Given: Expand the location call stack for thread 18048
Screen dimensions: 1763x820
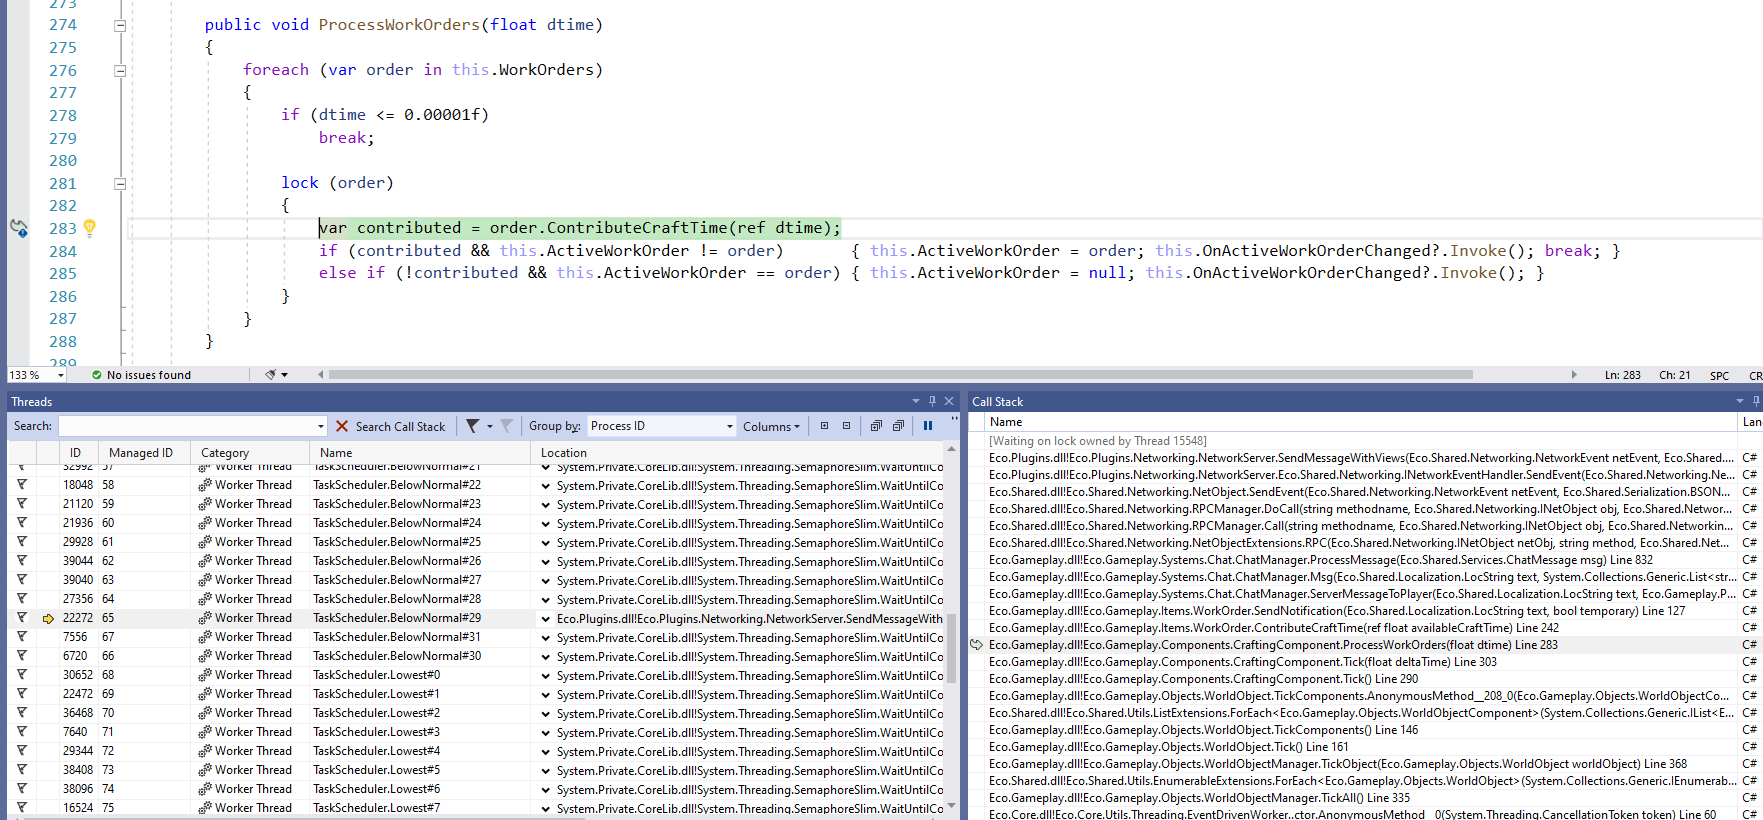Looking at the screenshot, I should coord(546,486).
